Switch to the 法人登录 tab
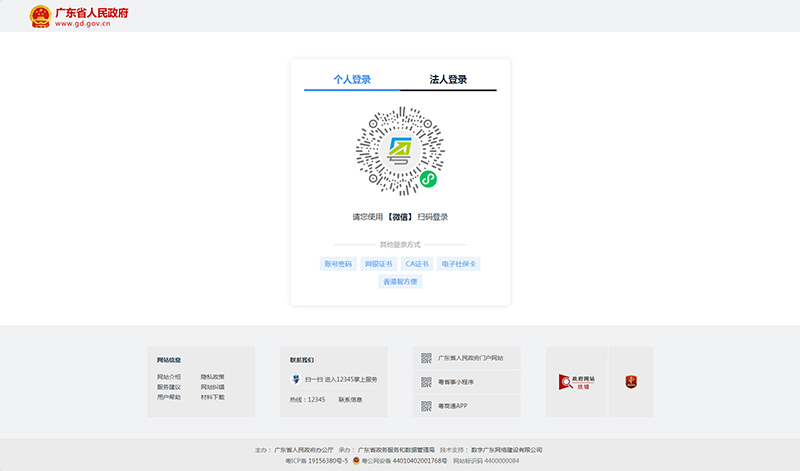 (448, 80)
